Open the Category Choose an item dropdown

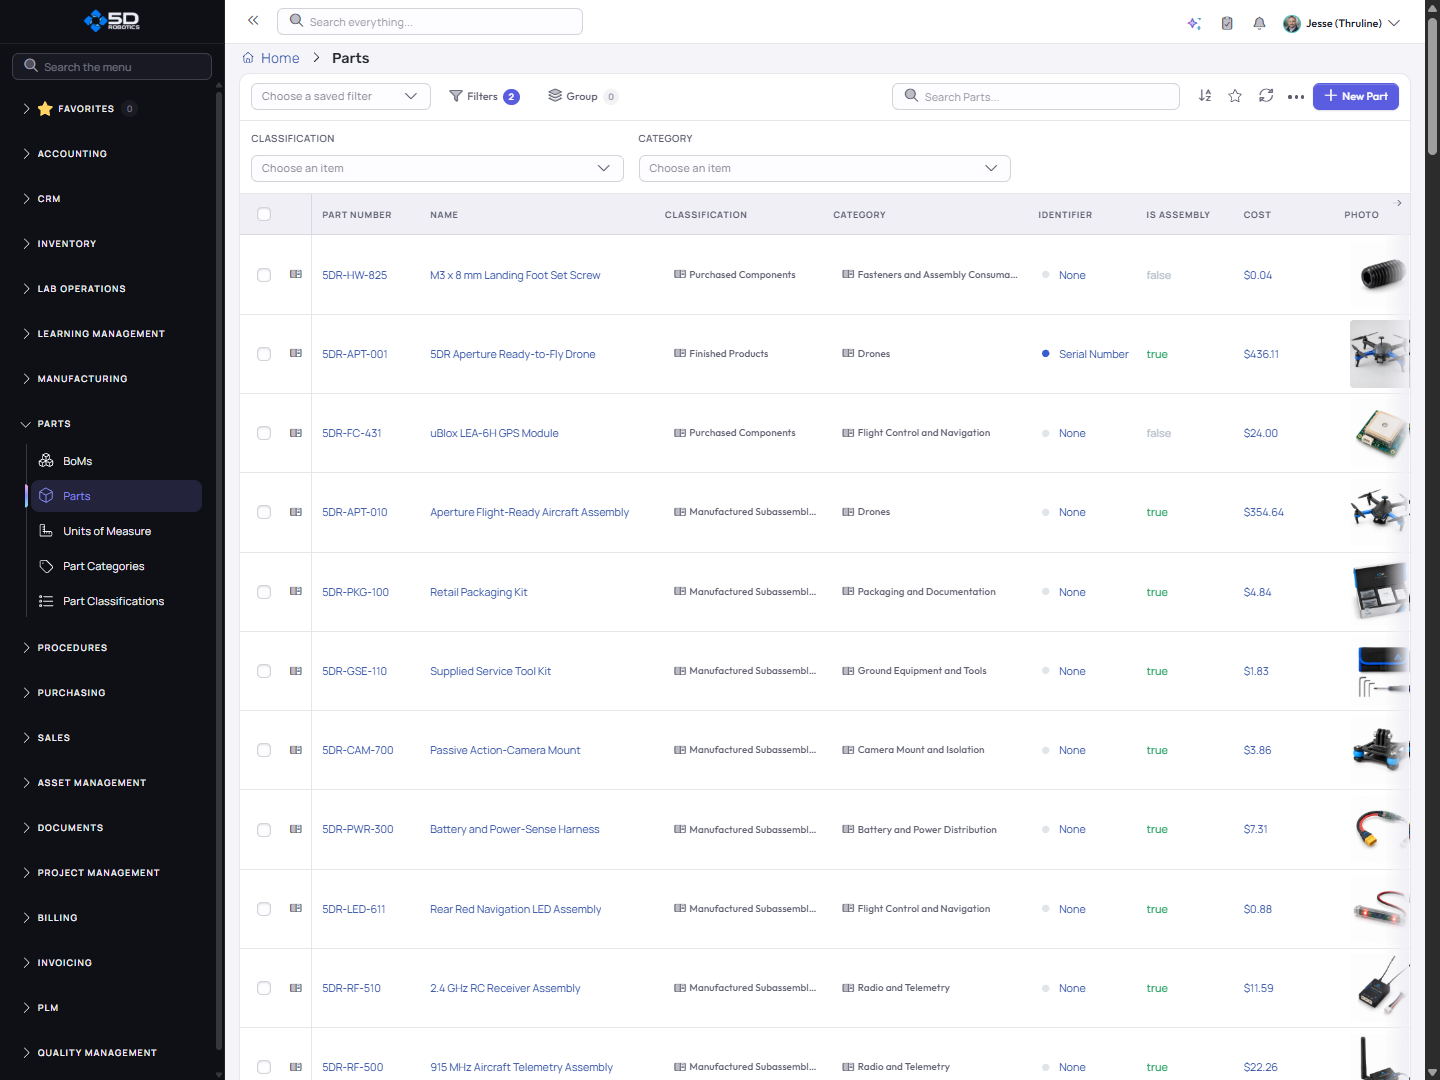[x=825, y=168]
